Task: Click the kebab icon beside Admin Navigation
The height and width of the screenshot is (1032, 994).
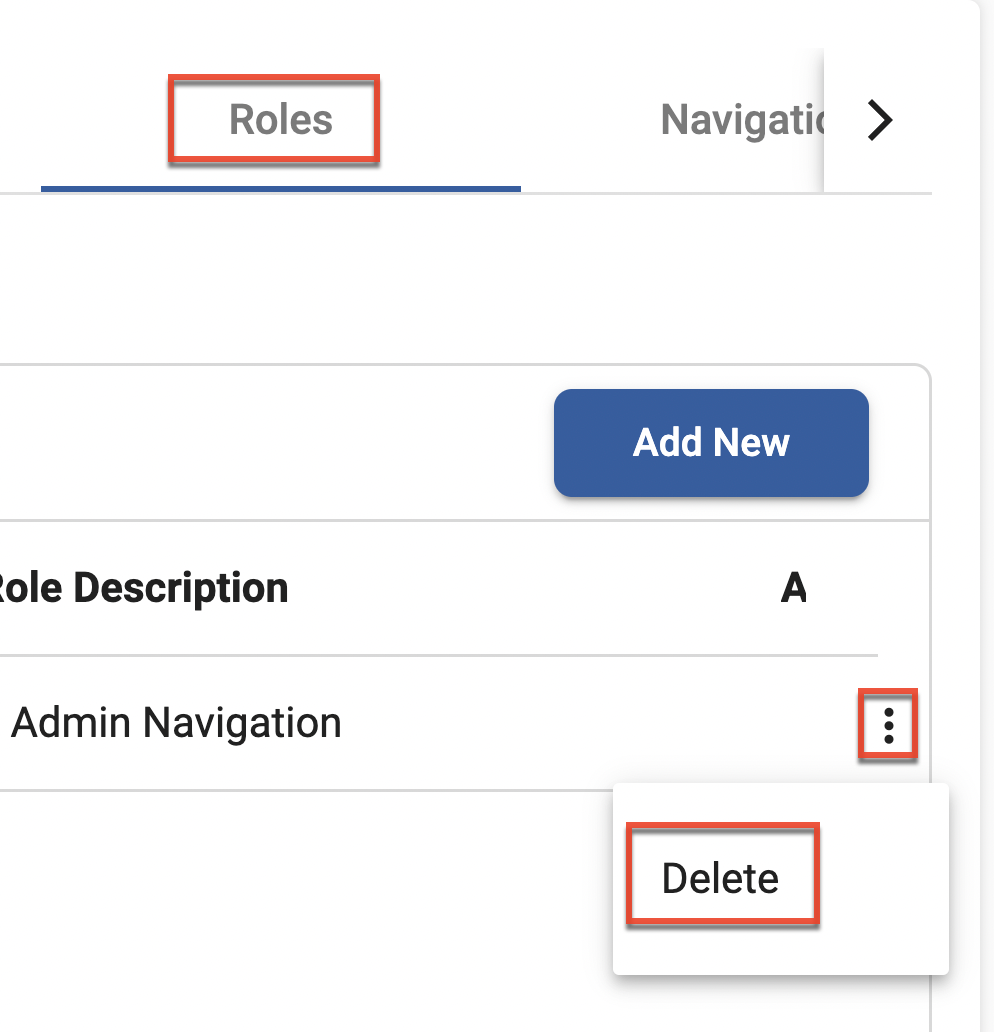Action: tap(888, 724)
